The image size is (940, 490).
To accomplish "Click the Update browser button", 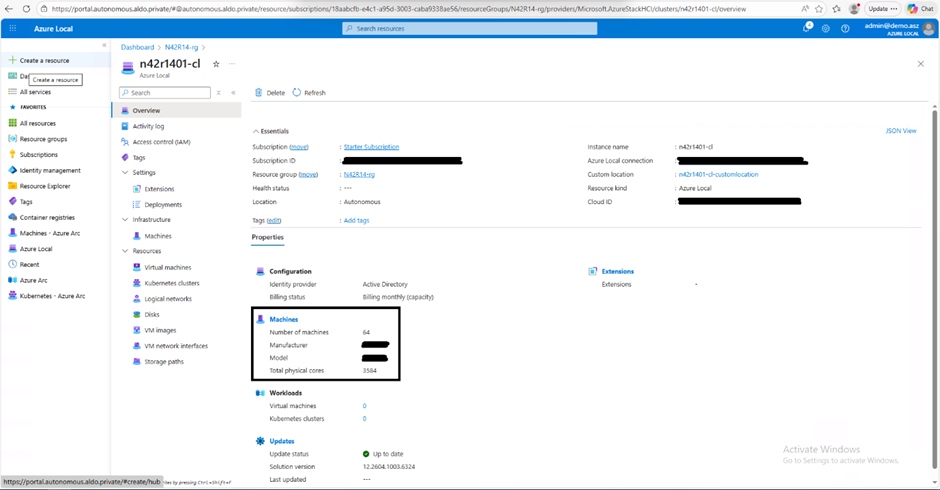I will [882, 9].
